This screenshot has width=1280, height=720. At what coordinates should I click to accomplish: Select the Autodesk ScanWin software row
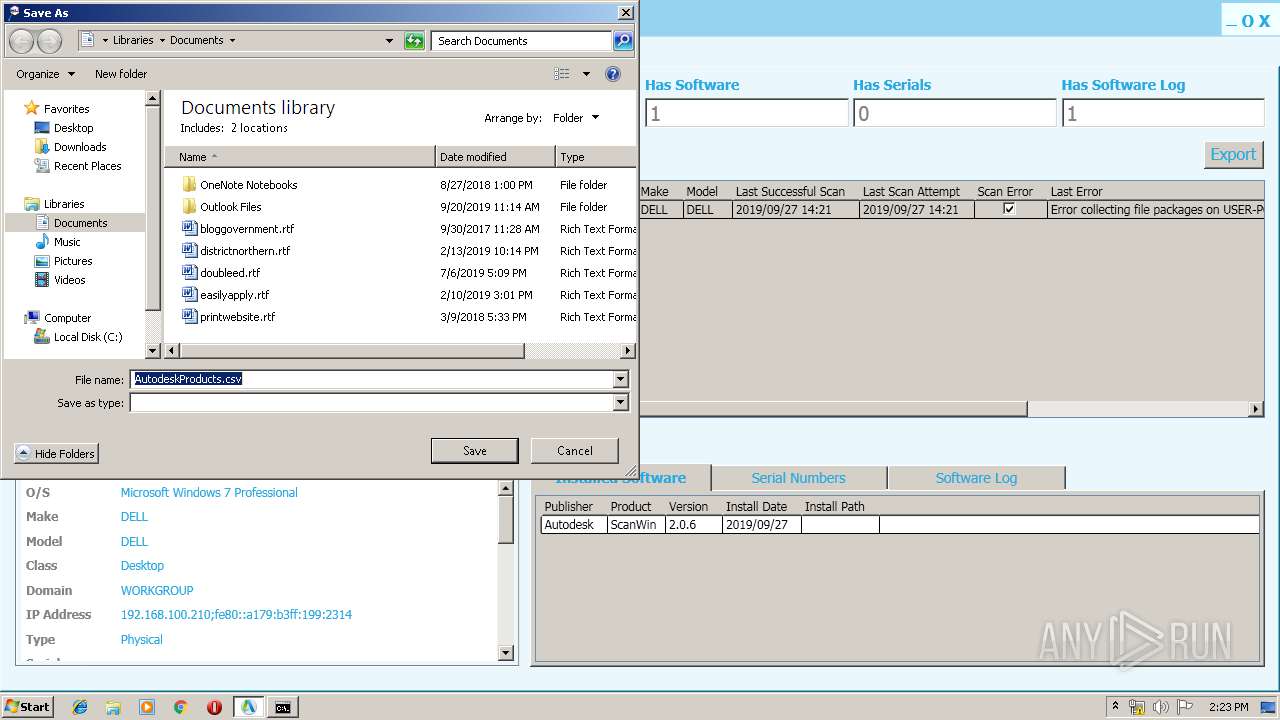pyautogui.click(x=899, y=524)
